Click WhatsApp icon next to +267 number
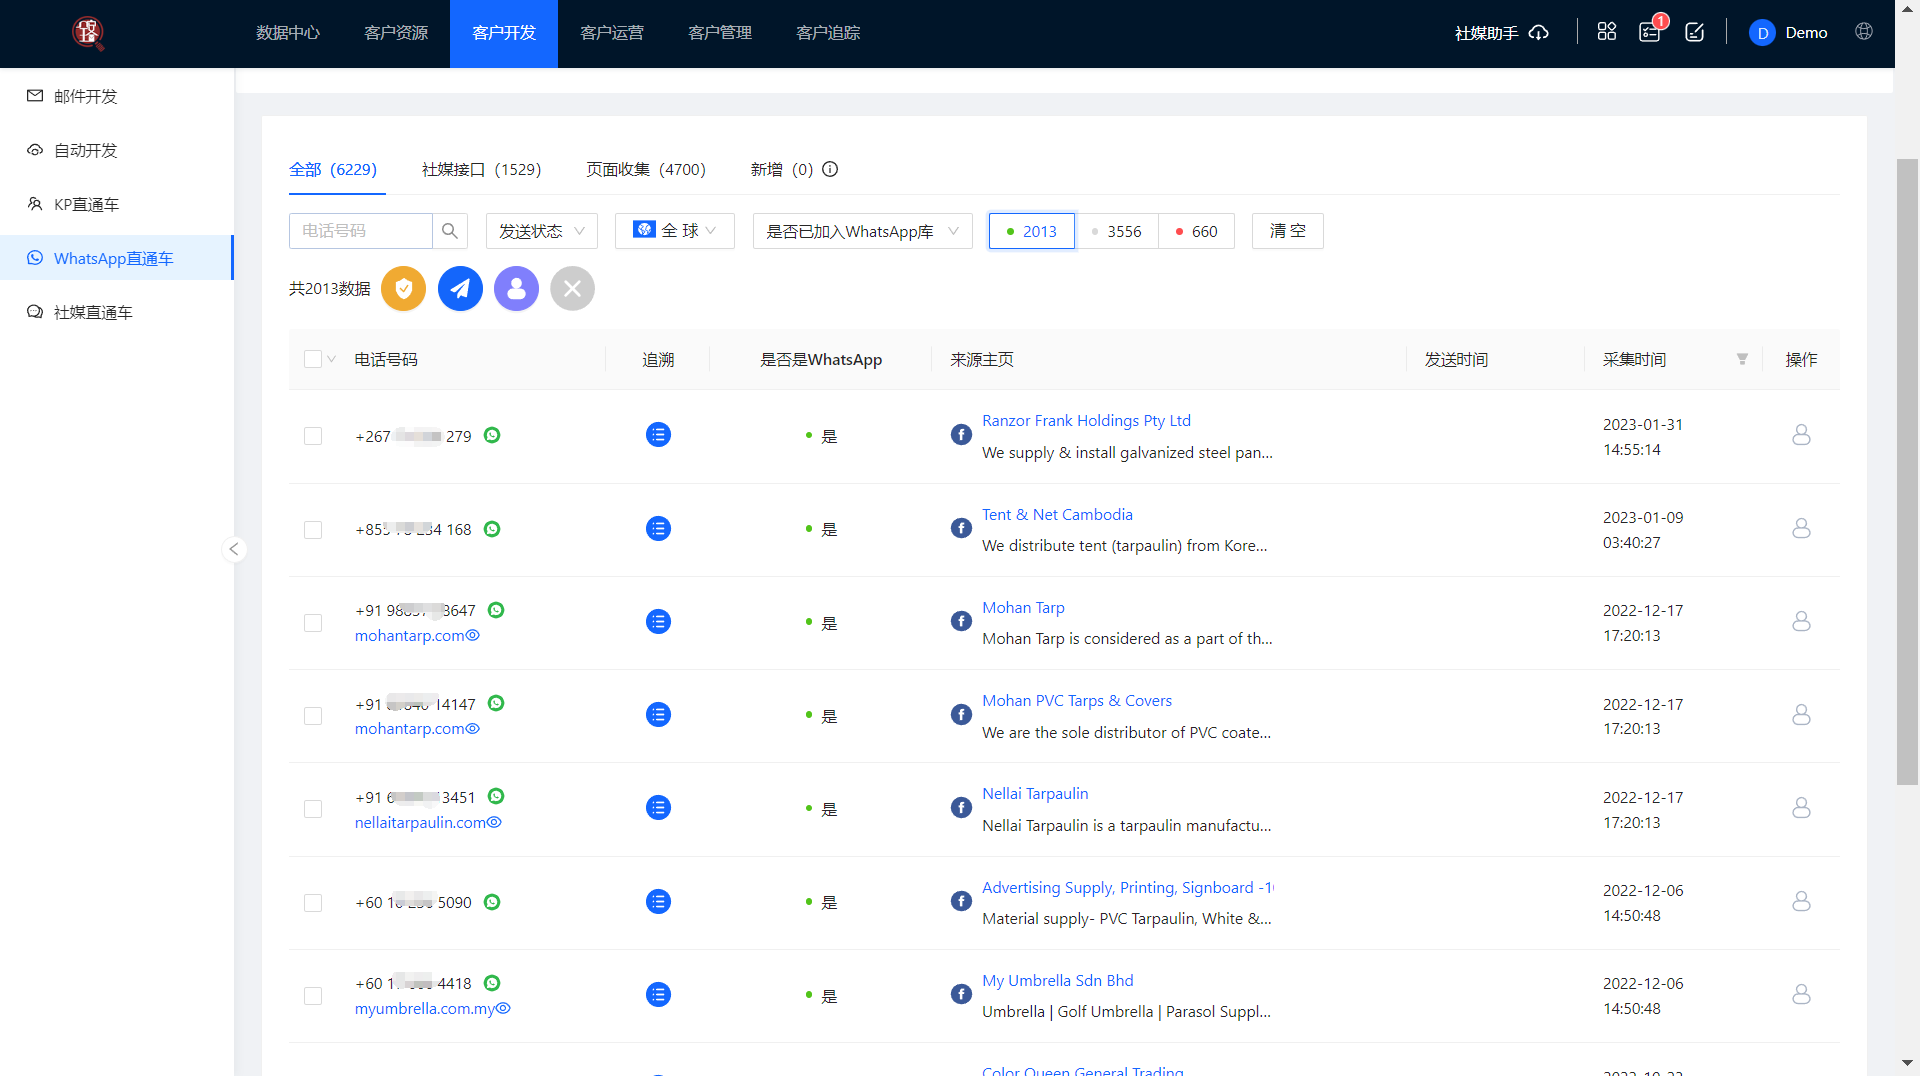This screenshot has width=1920, height=1076. pos(492,435)
